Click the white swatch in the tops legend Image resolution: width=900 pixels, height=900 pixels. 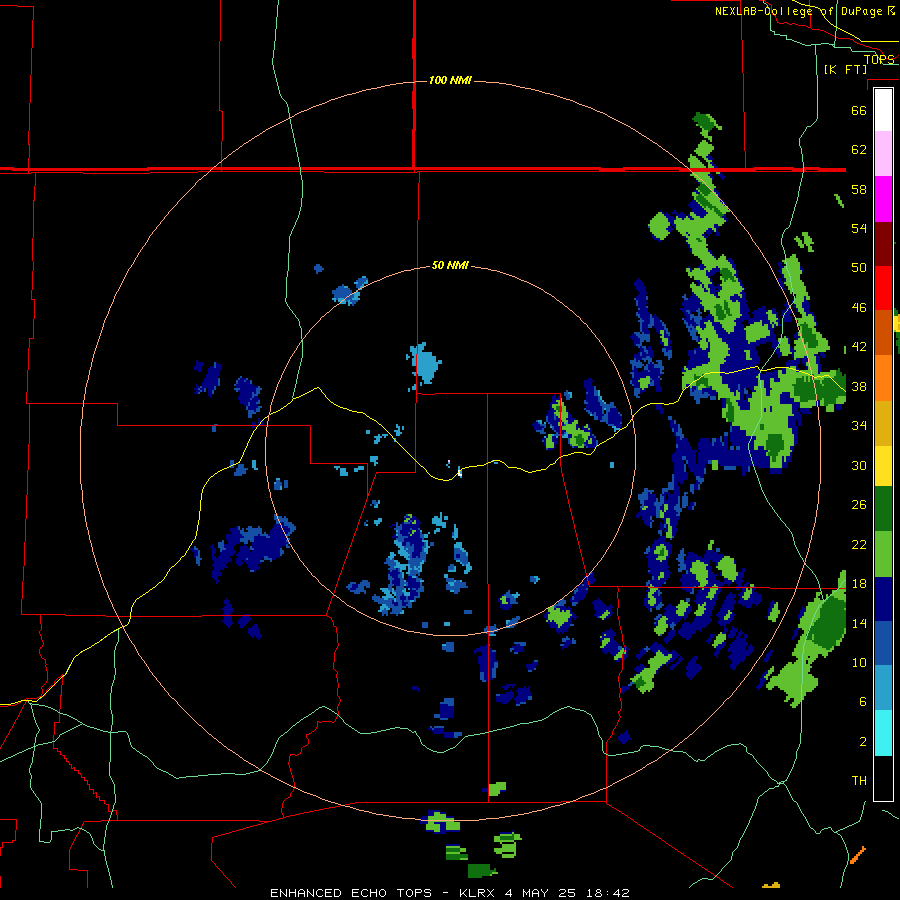[883, 110]
